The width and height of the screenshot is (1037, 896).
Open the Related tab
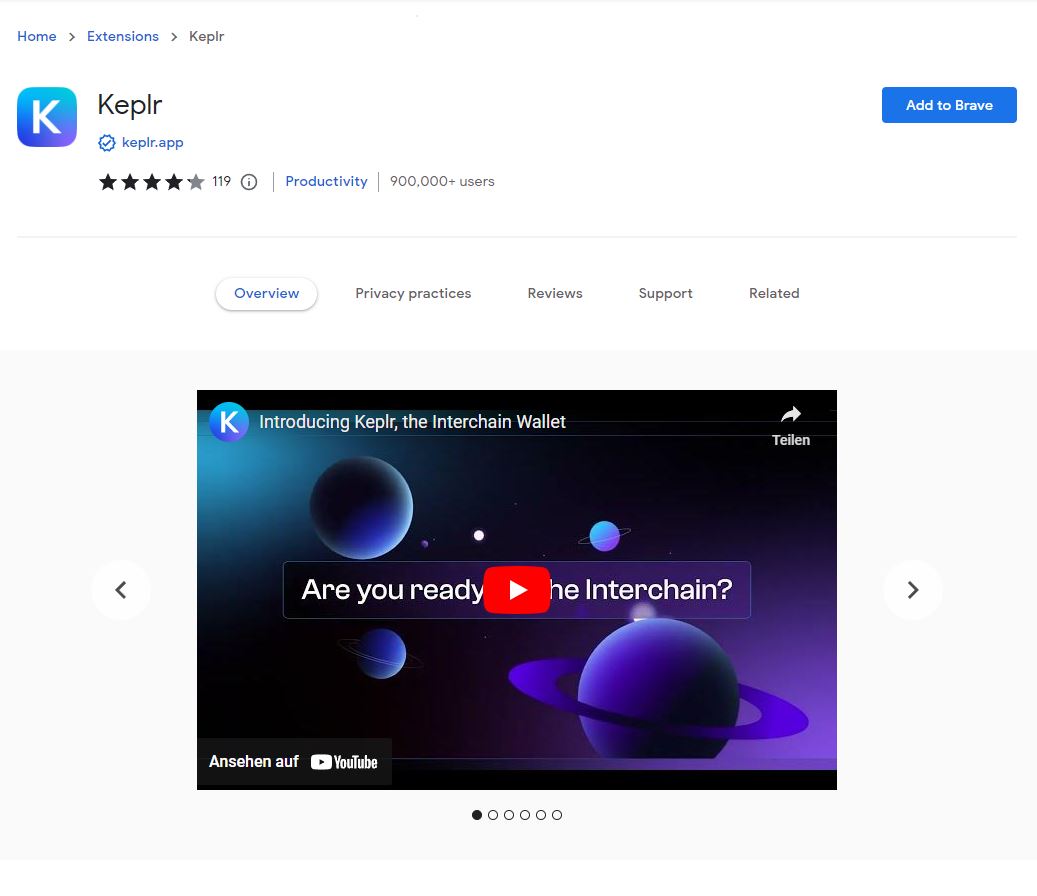click(x=774, y=294)
